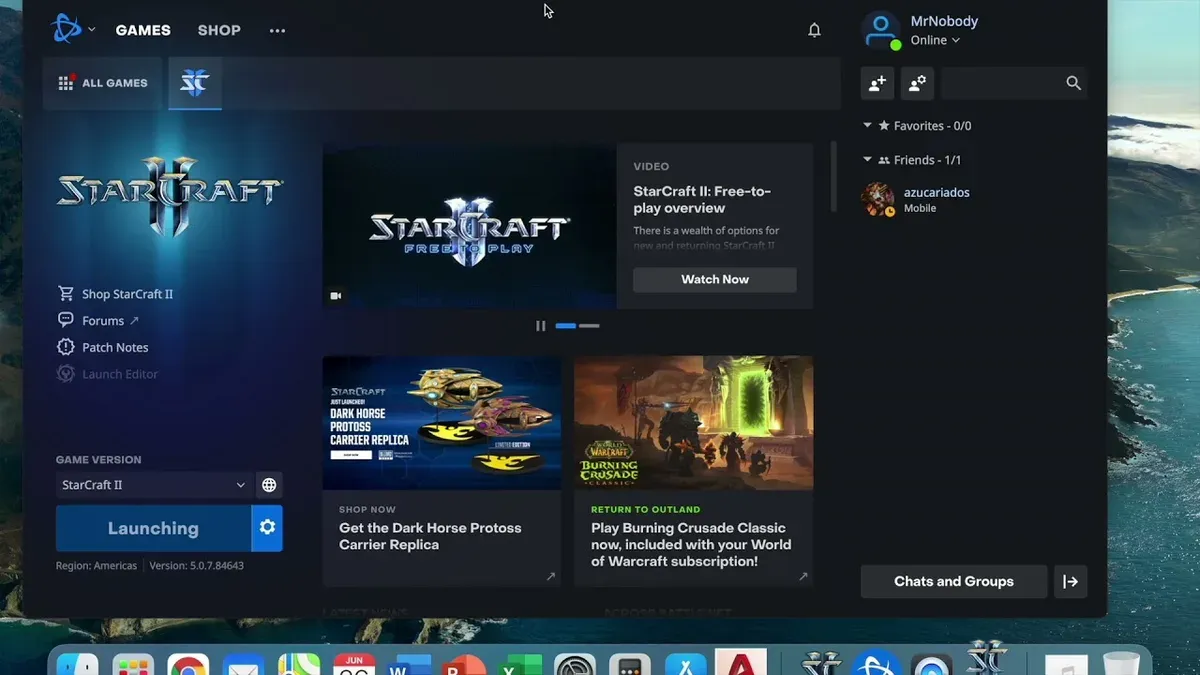This screenshot has width=1200, height=675.
Task: Open AutoCAD in the Dock
Action: coord(741,662)
